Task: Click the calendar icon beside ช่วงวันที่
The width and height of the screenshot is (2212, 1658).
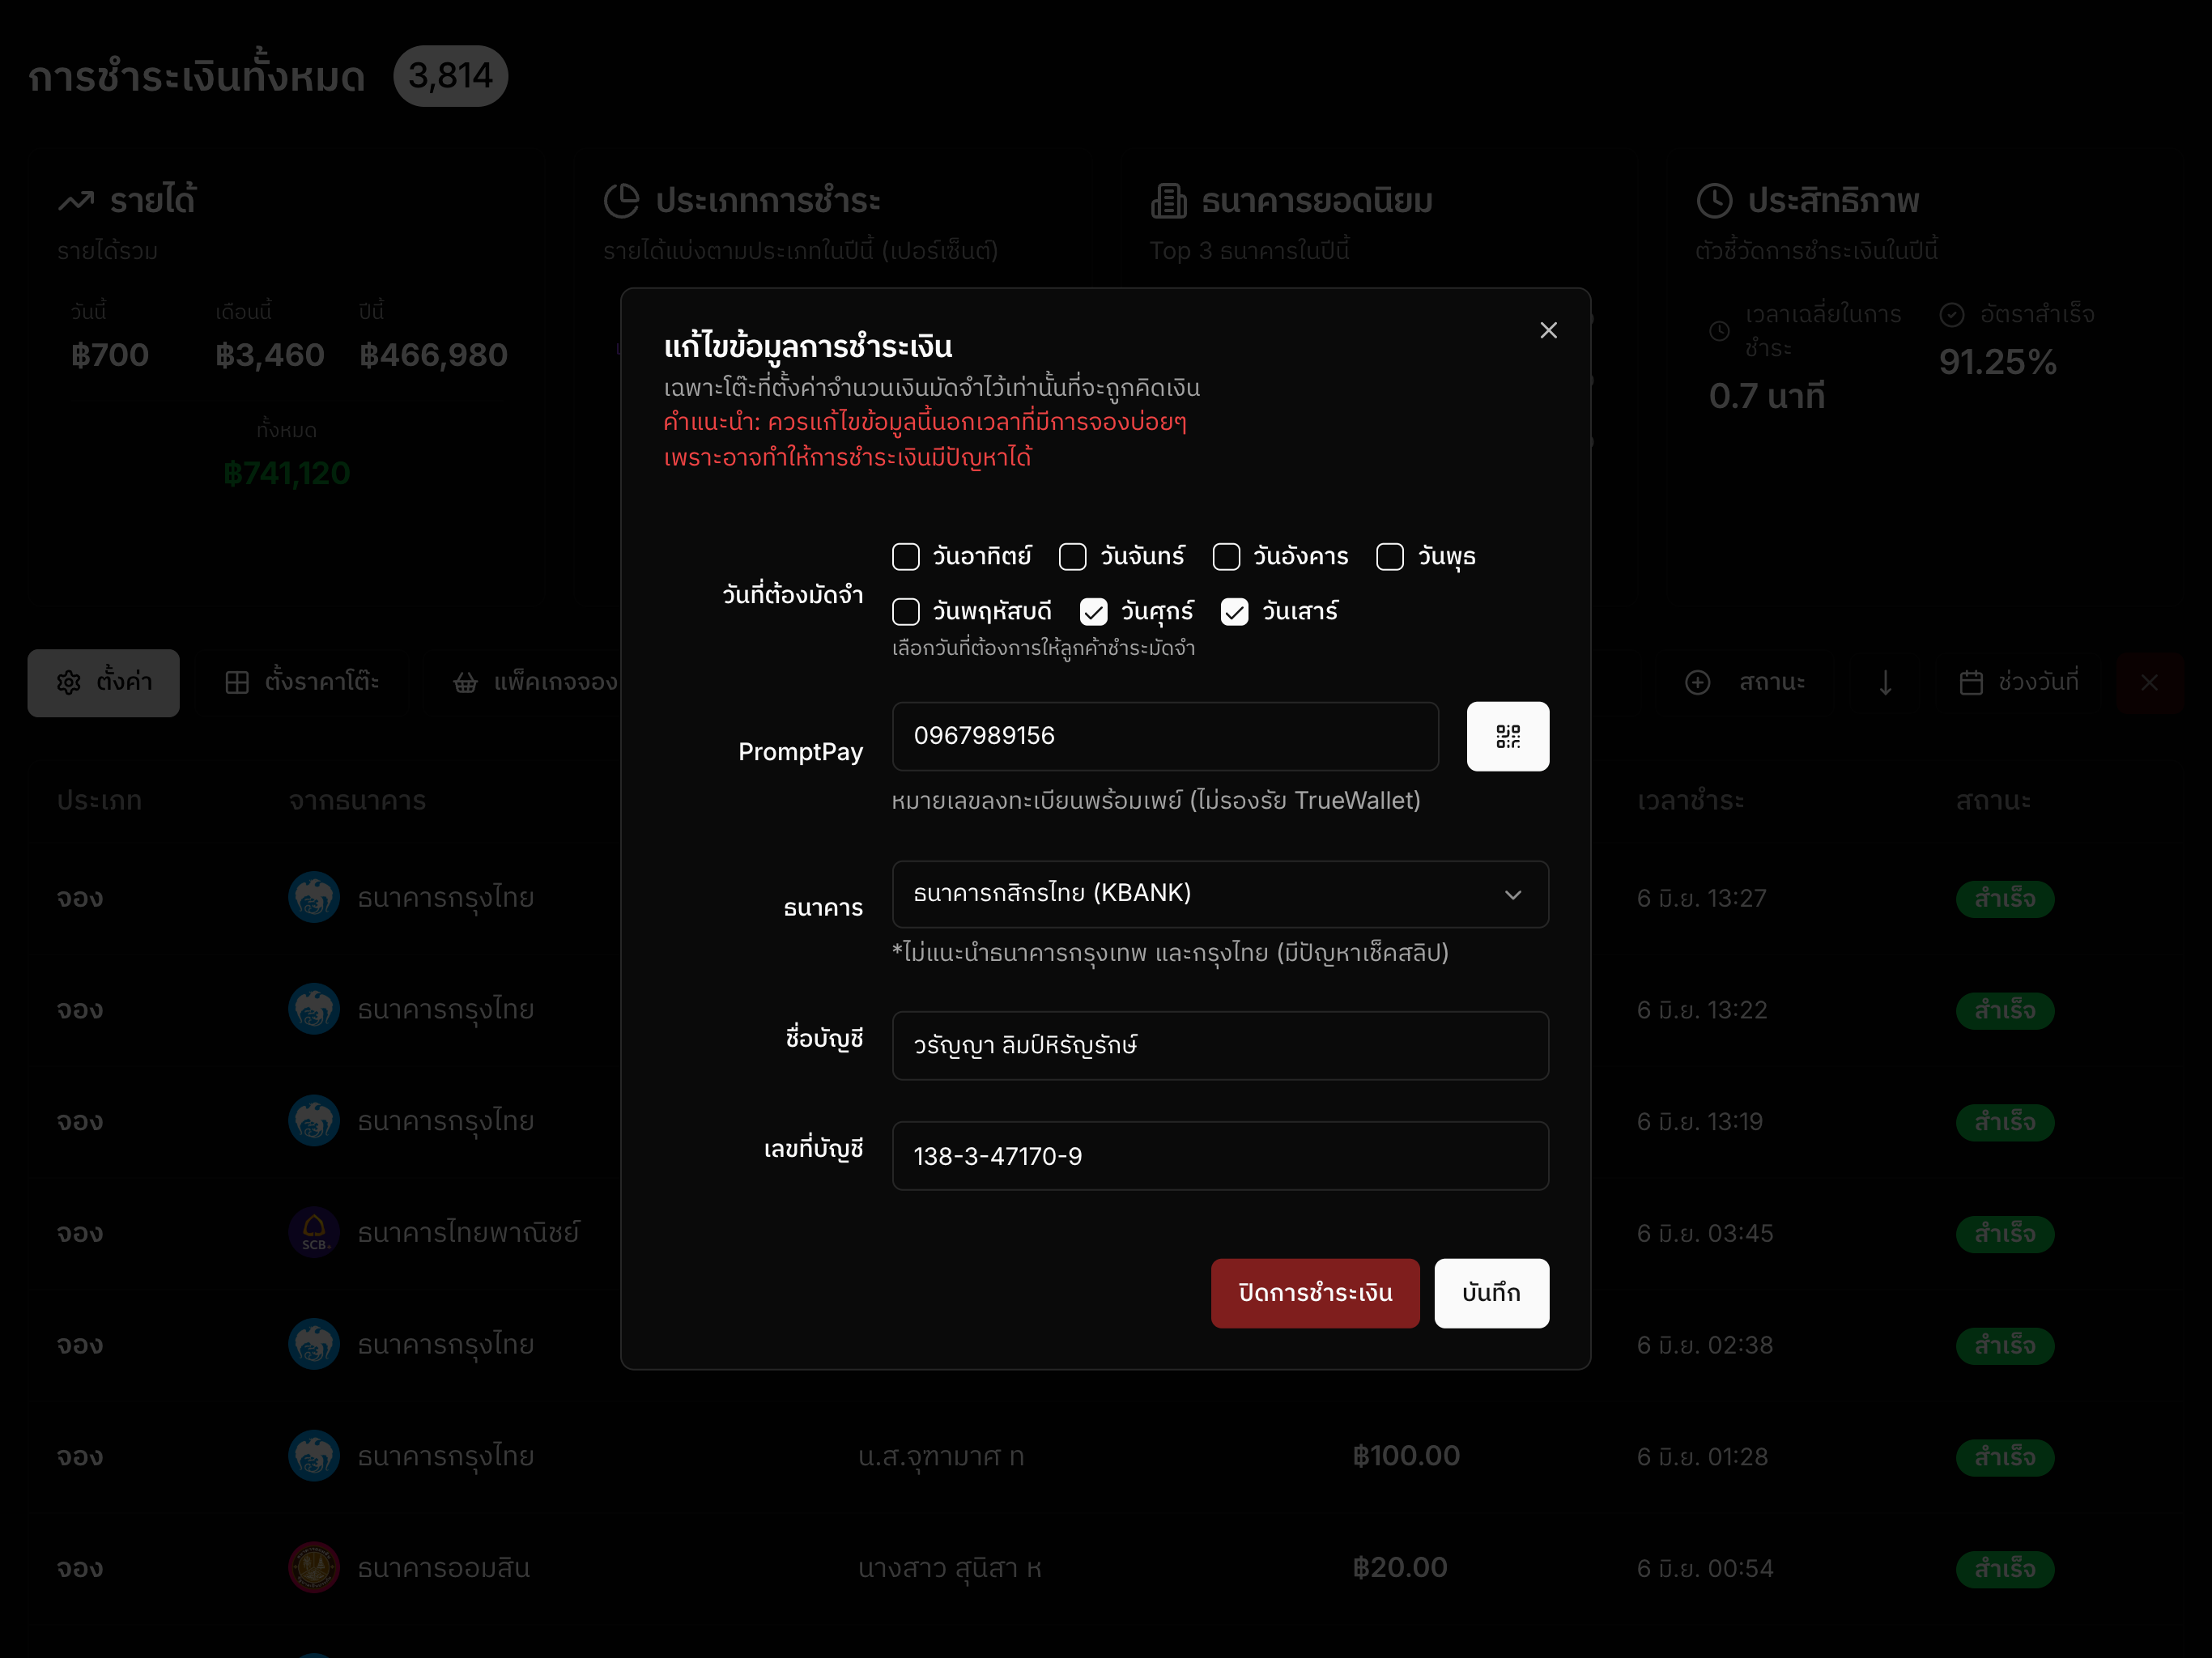Action: pyautogui.click(x=1971, y=683)
